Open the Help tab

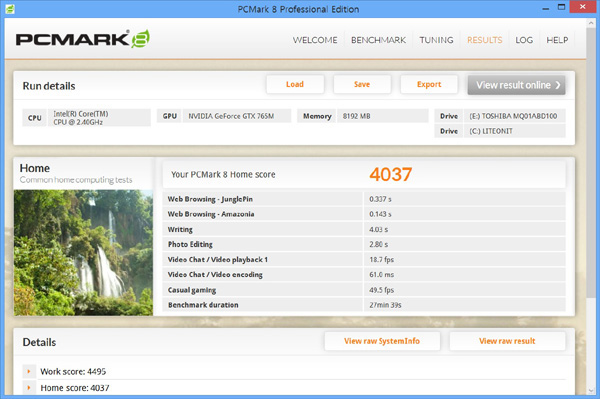tap(557, 40)
